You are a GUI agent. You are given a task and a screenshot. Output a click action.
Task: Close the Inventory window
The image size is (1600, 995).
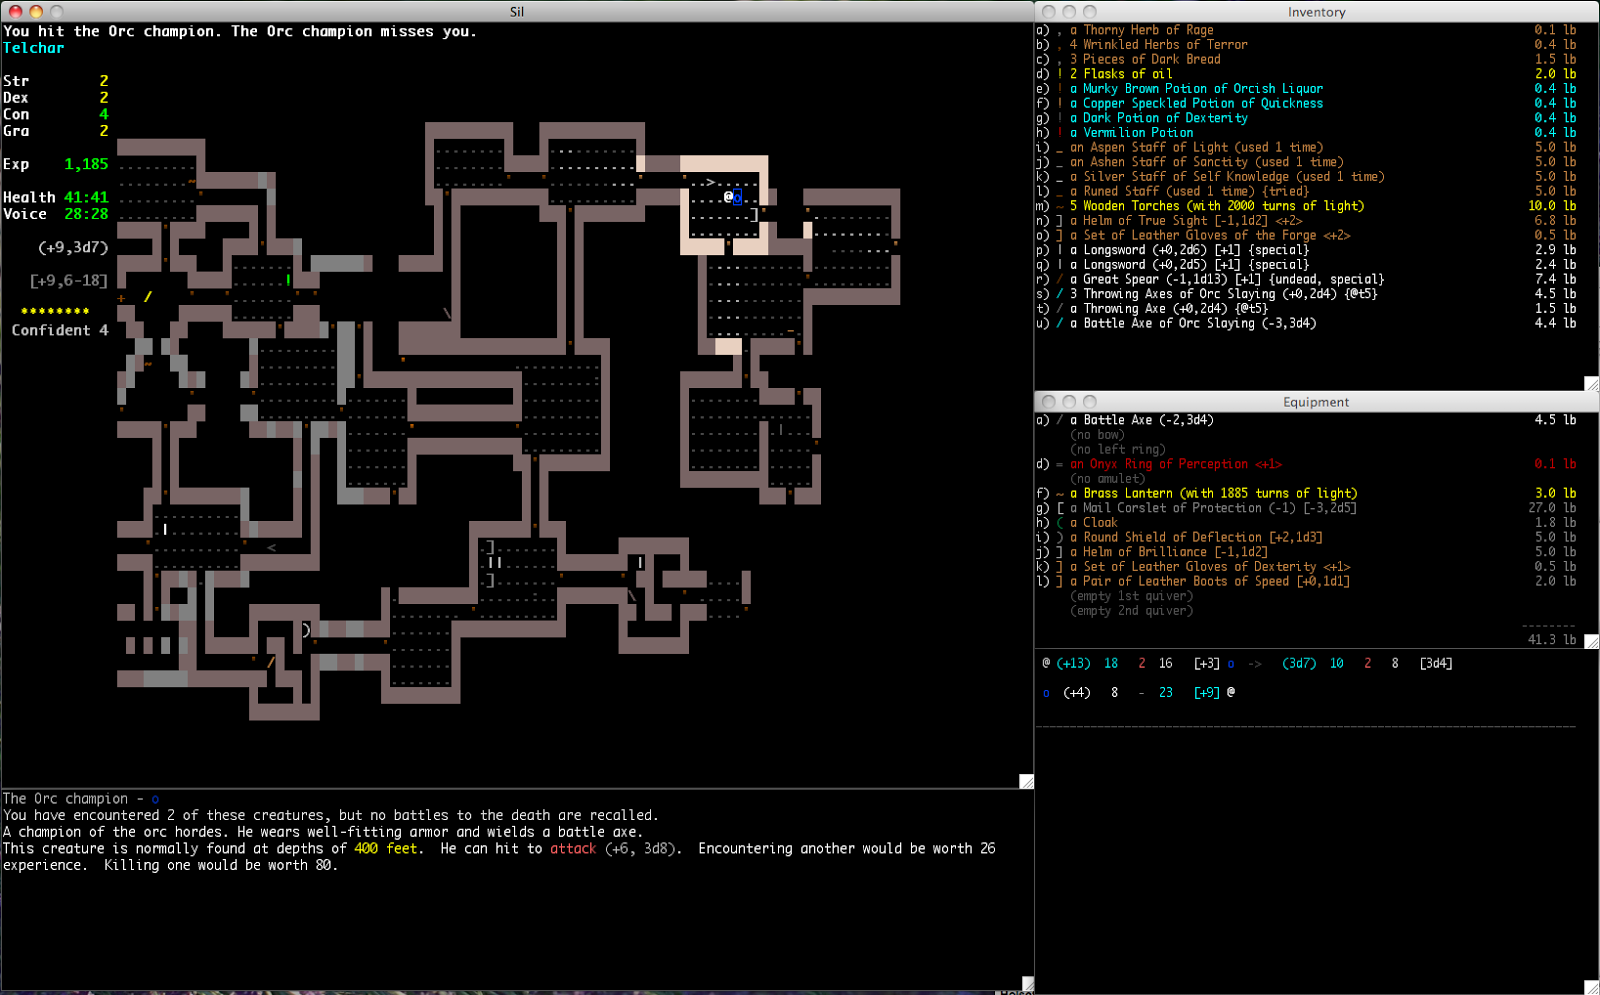1048,12
